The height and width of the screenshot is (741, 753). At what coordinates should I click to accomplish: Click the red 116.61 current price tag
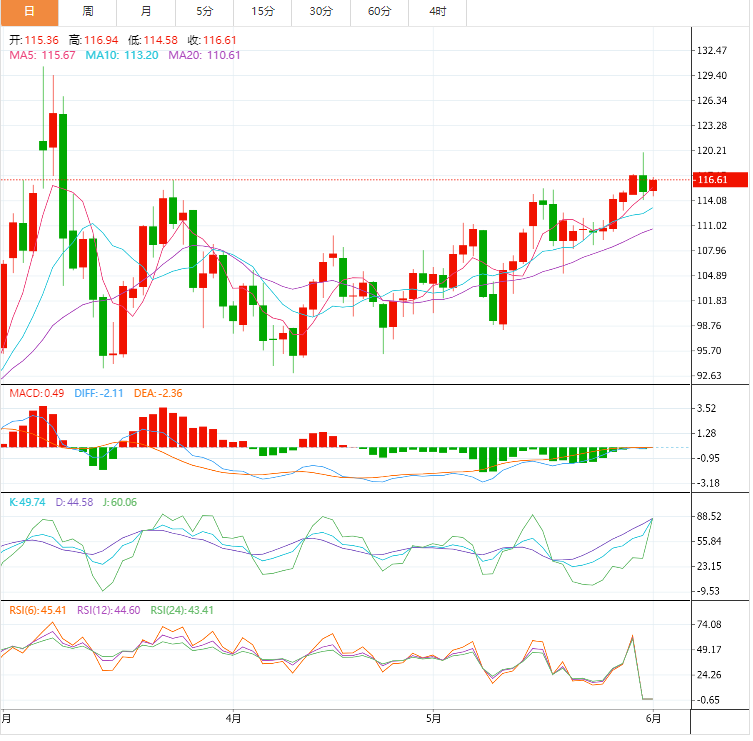(x=720, y=180)
